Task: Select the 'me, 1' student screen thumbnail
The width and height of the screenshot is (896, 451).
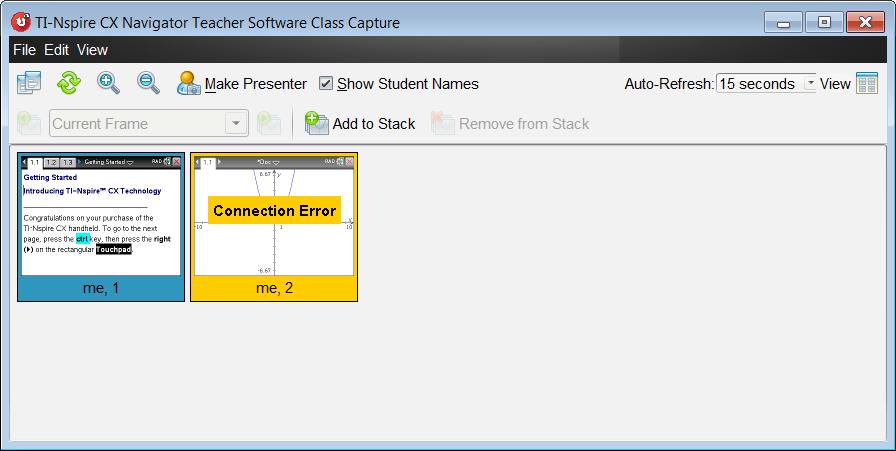Action: 101,227
